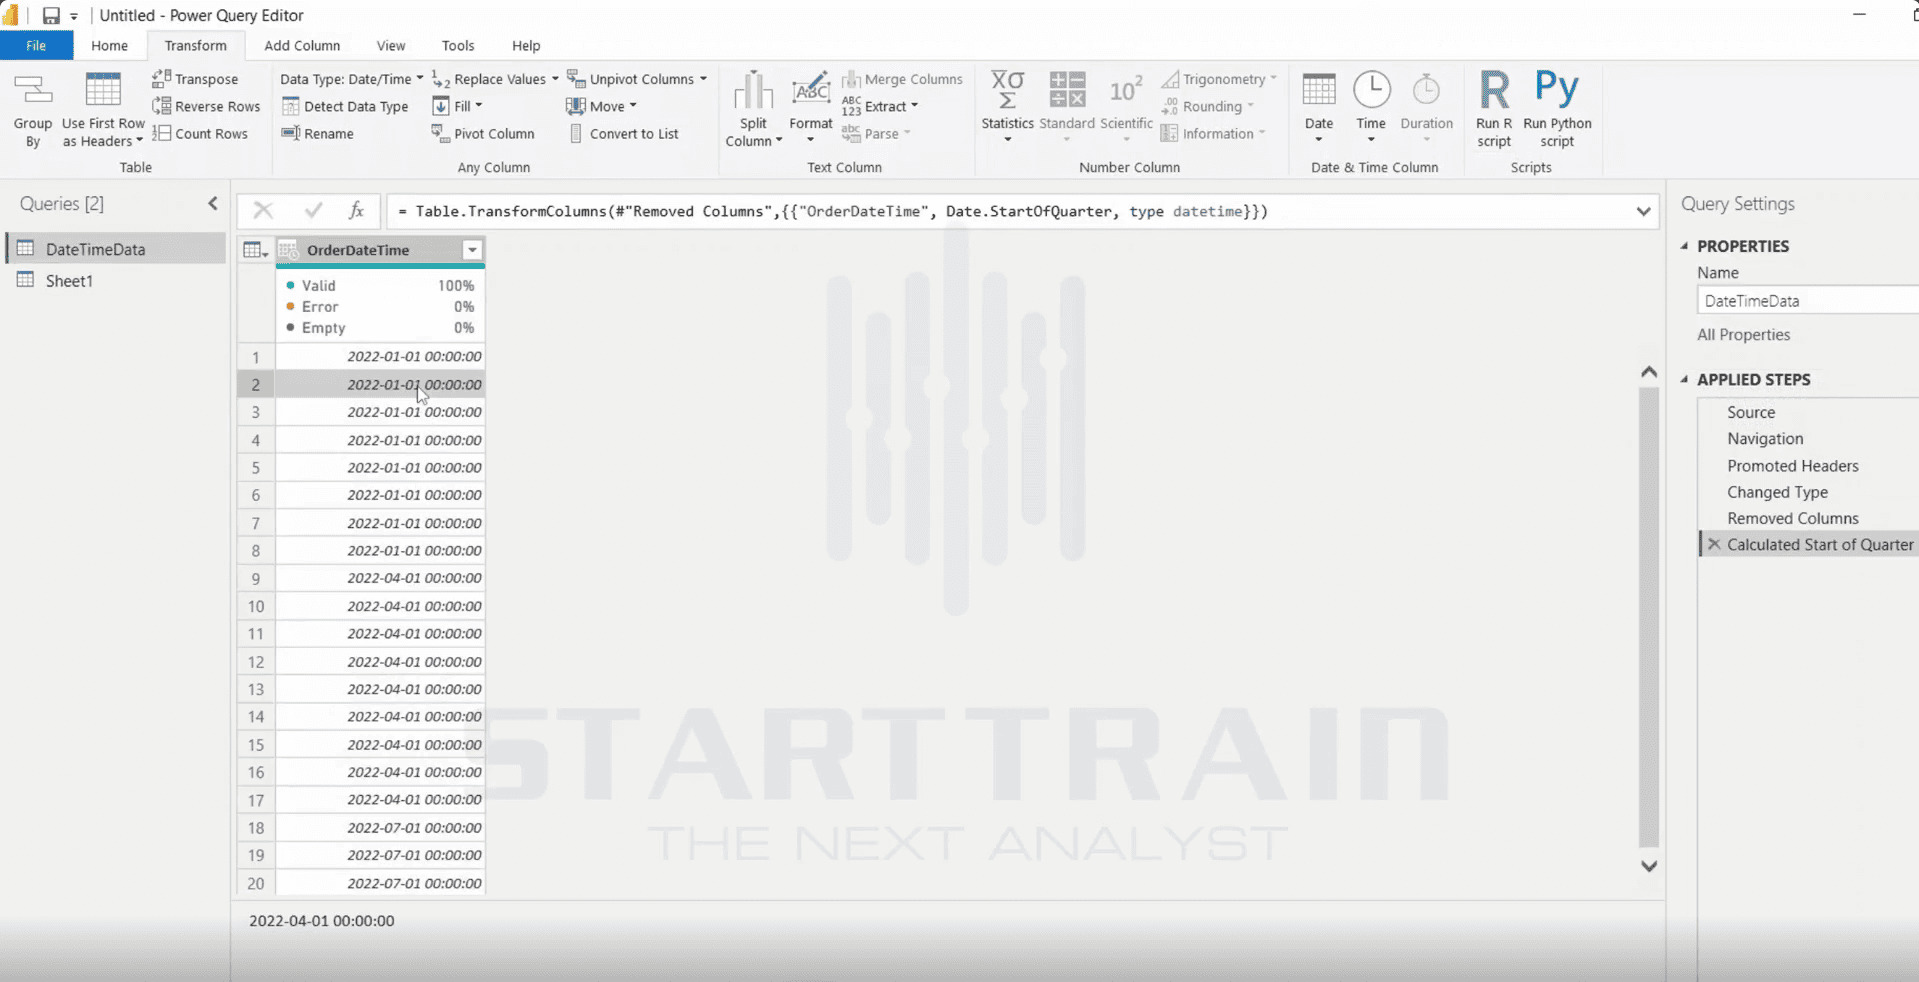Screen dimensions: 1919x982
Task: Click the fx function icon
Action: click(x=356, y=210)
